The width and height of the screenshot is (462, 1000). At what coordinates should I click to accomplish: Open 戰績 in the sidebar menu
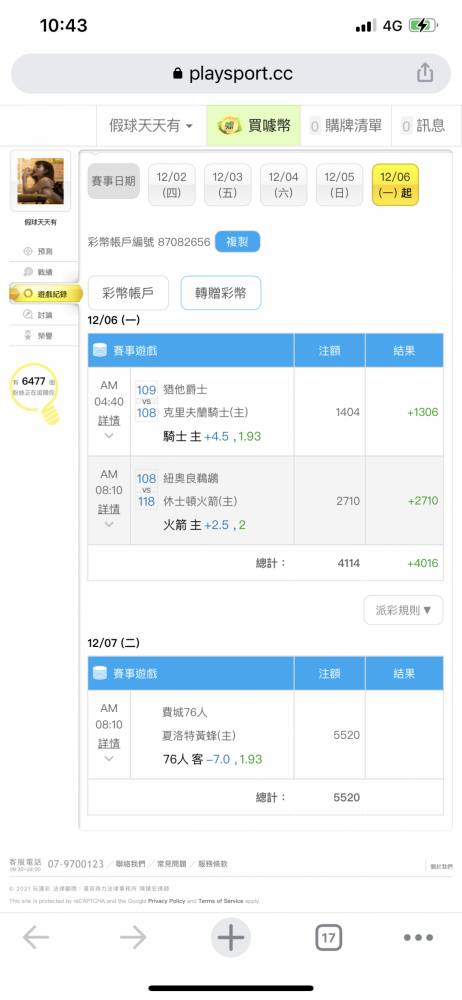click(44, 272)
